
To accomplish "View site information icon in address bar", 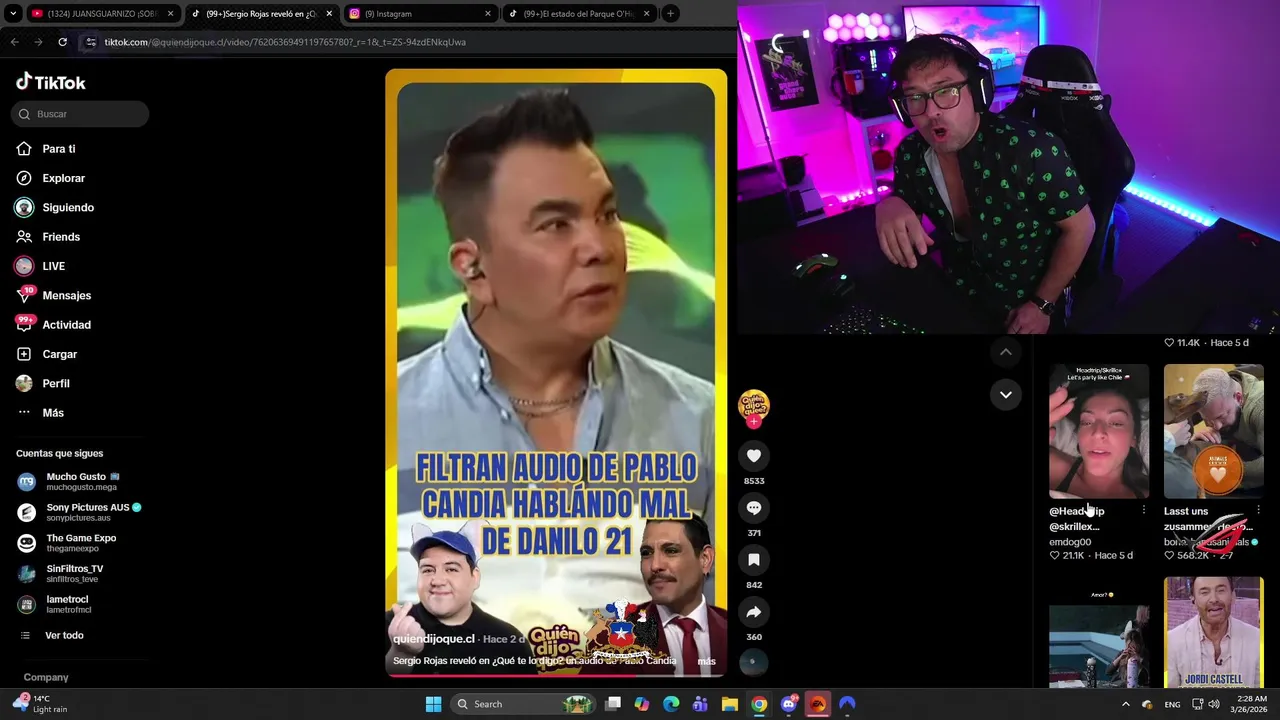I will [x=91, y=42].
